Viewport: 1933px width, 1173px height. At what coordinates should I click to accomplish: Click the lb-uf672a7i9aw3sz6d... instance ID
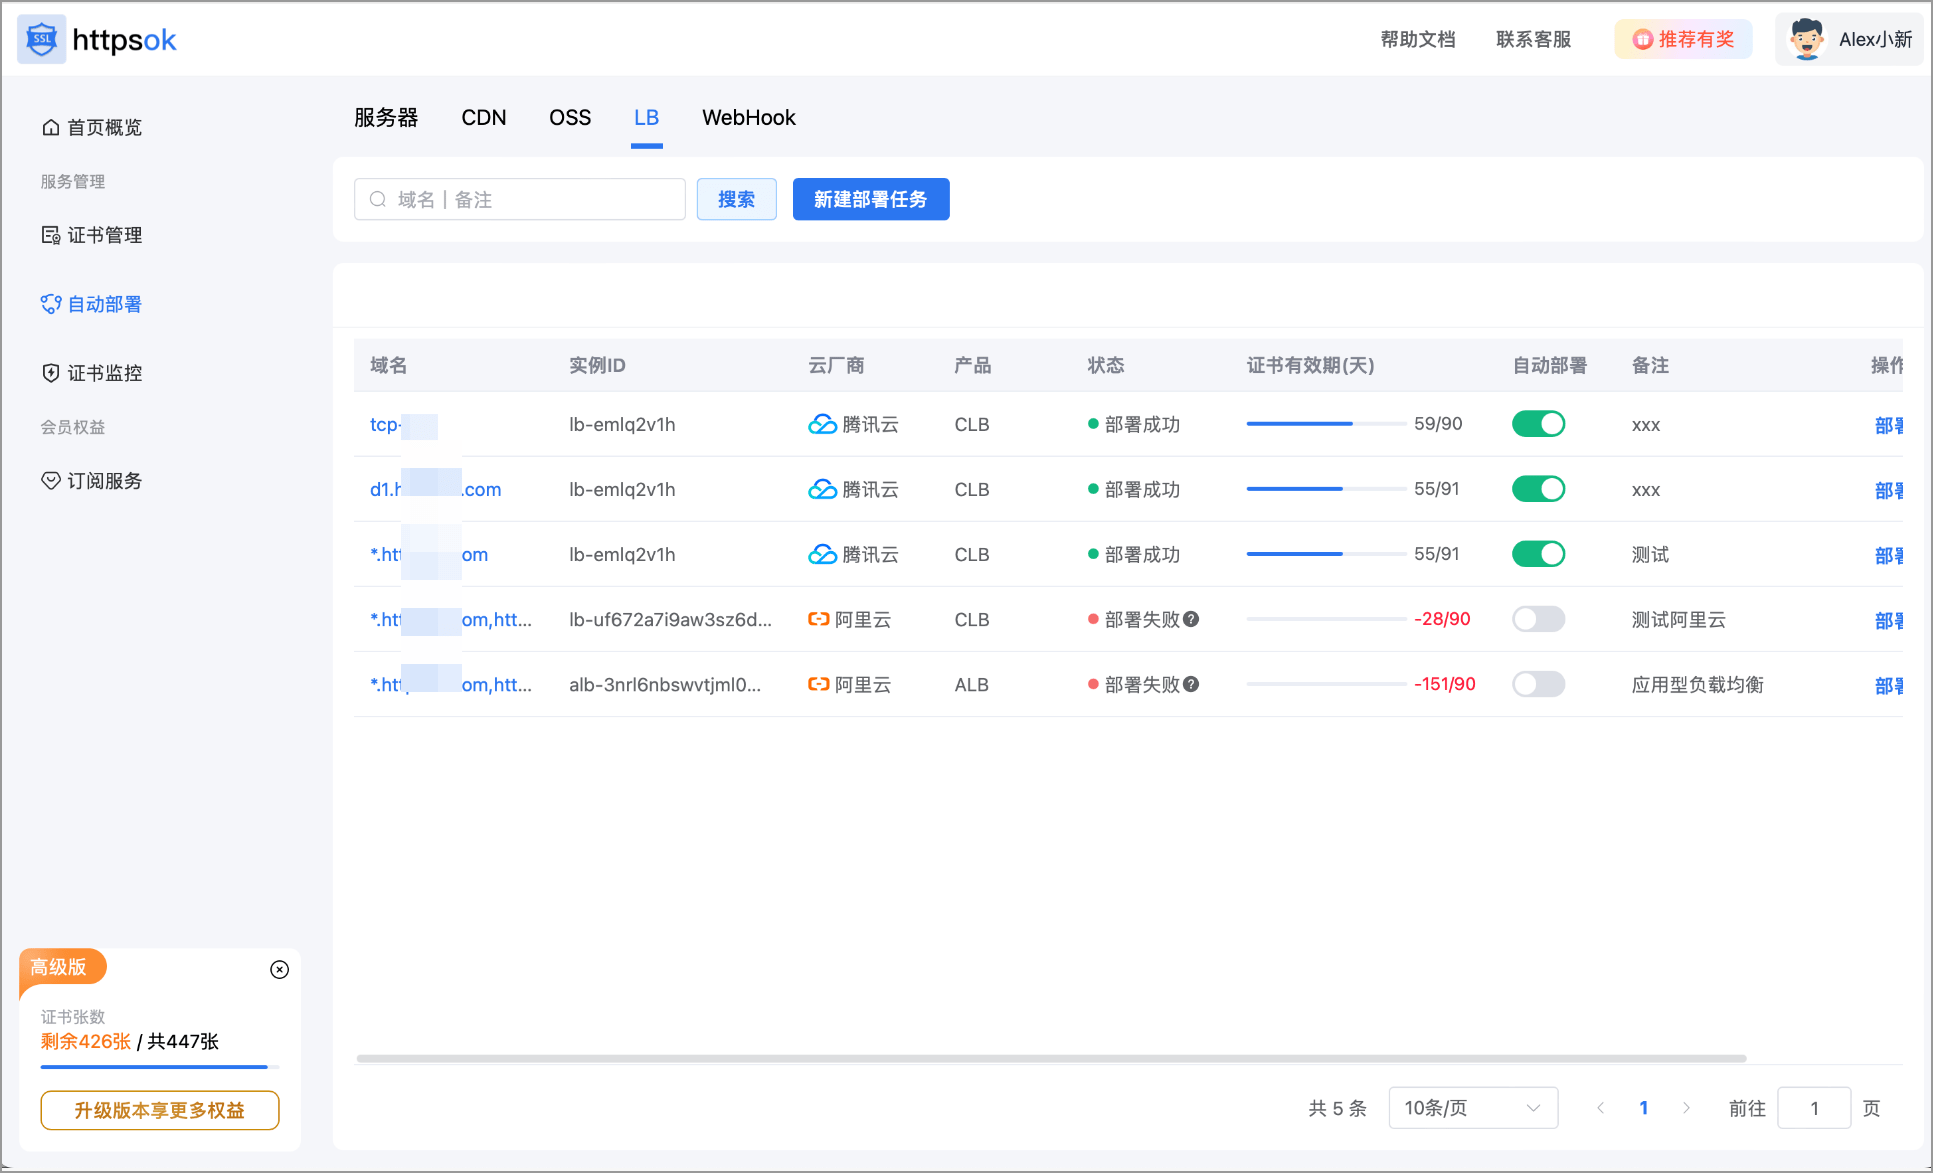tap(670, 619)
